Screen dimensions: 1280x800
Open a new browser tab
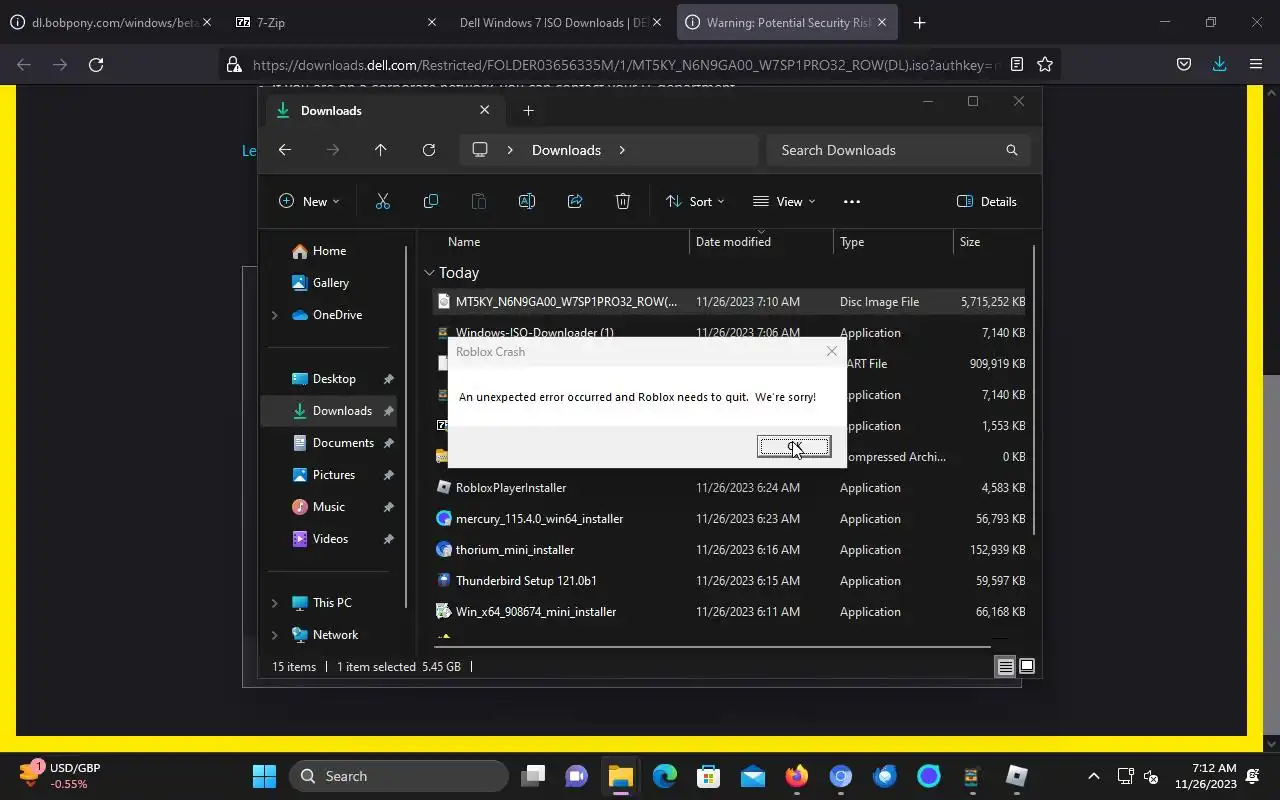coord(919,22)
